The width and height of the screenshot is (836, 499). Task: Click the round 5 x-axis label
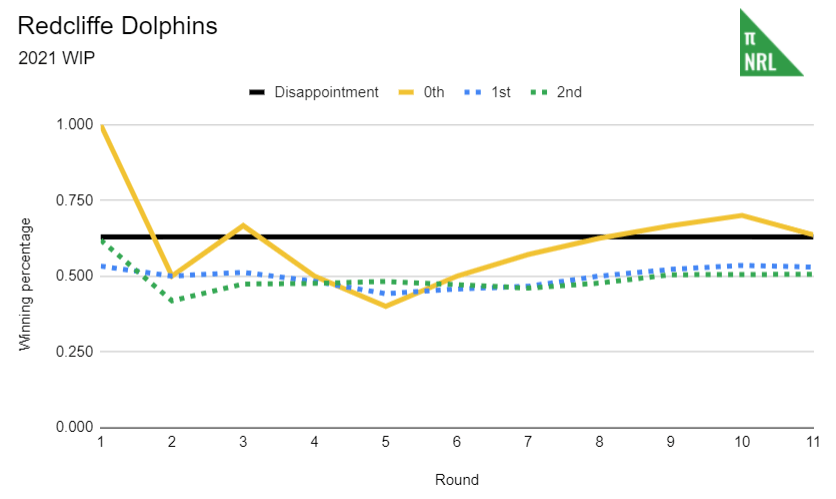(386, 441)
